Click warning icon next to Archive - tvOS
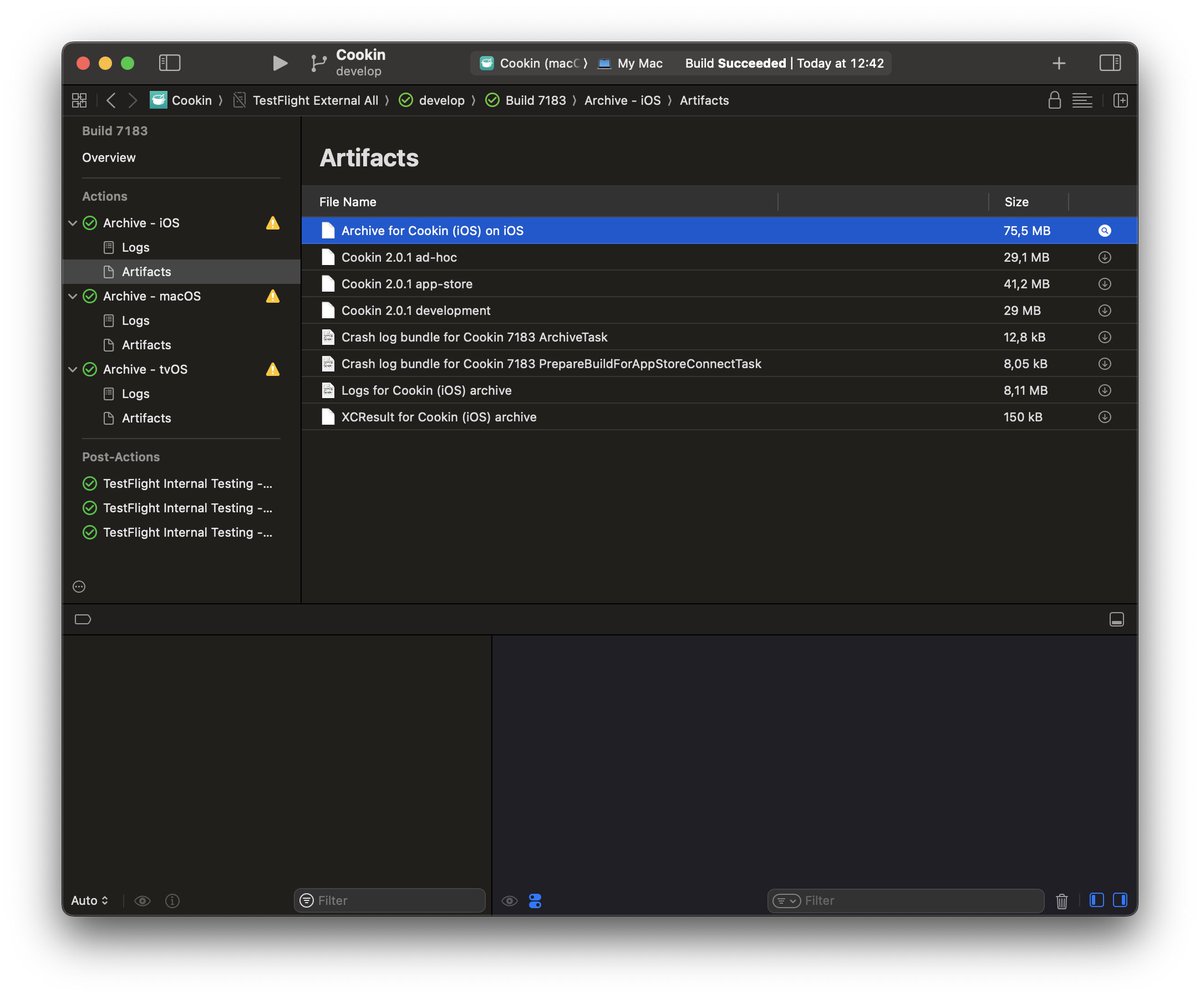Screen dimensions: 1200x998 (x=272, y=369)
